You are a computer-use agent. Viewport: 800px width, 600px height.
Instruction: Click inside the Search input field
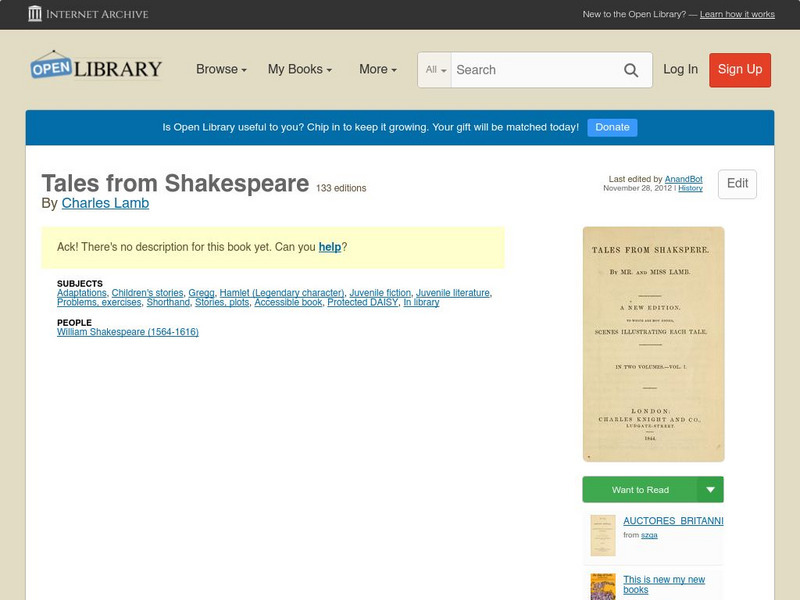[x=530, y=70]
